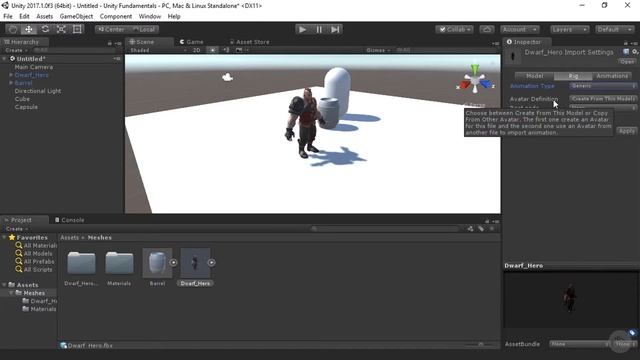Select Cube in Hierarchy
This screenshot has height=360, width=640.
(x=22, y=99)
